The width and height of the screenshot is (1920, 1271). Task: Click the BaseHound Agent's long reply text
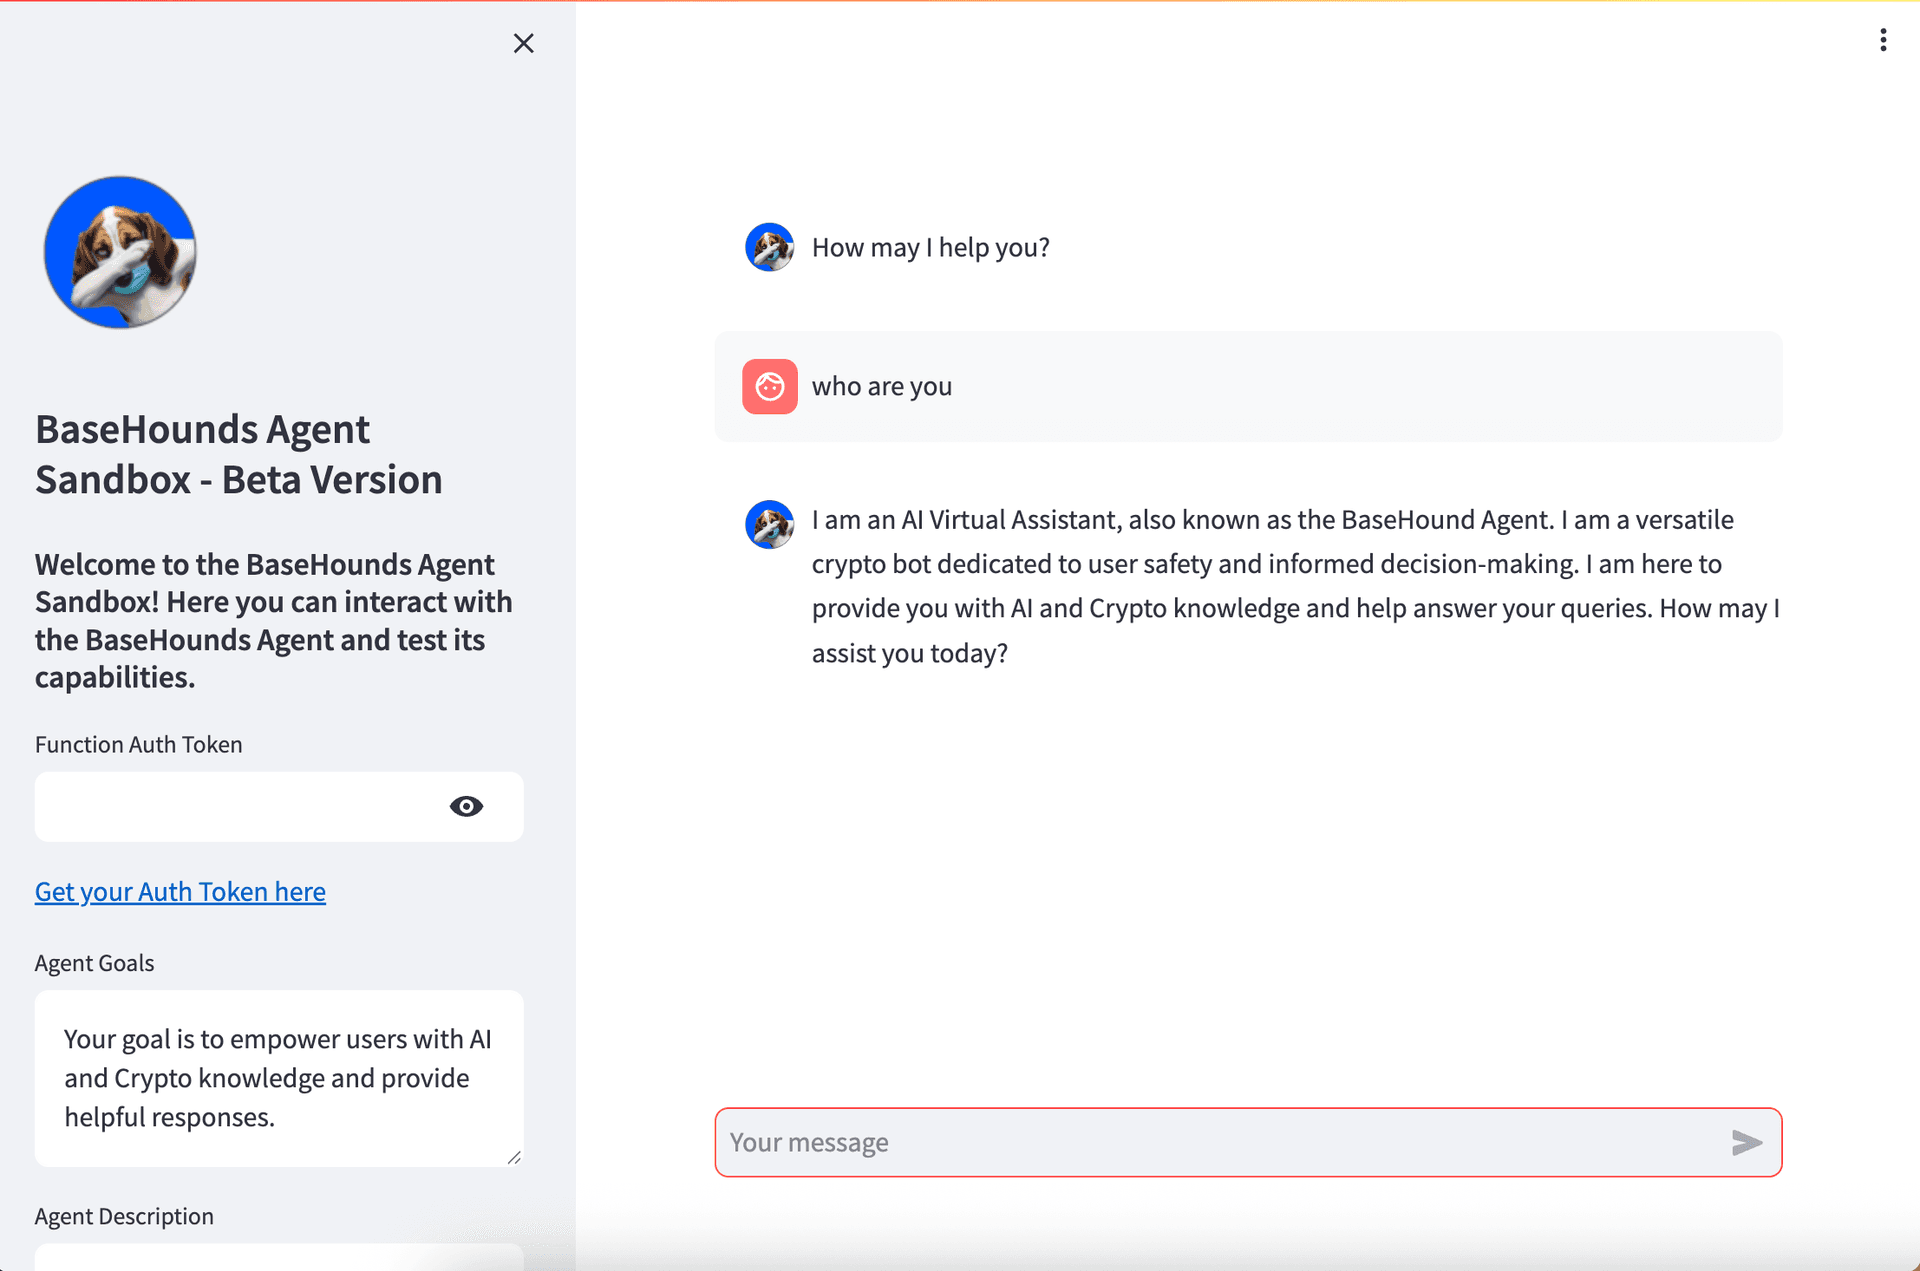1295,586
